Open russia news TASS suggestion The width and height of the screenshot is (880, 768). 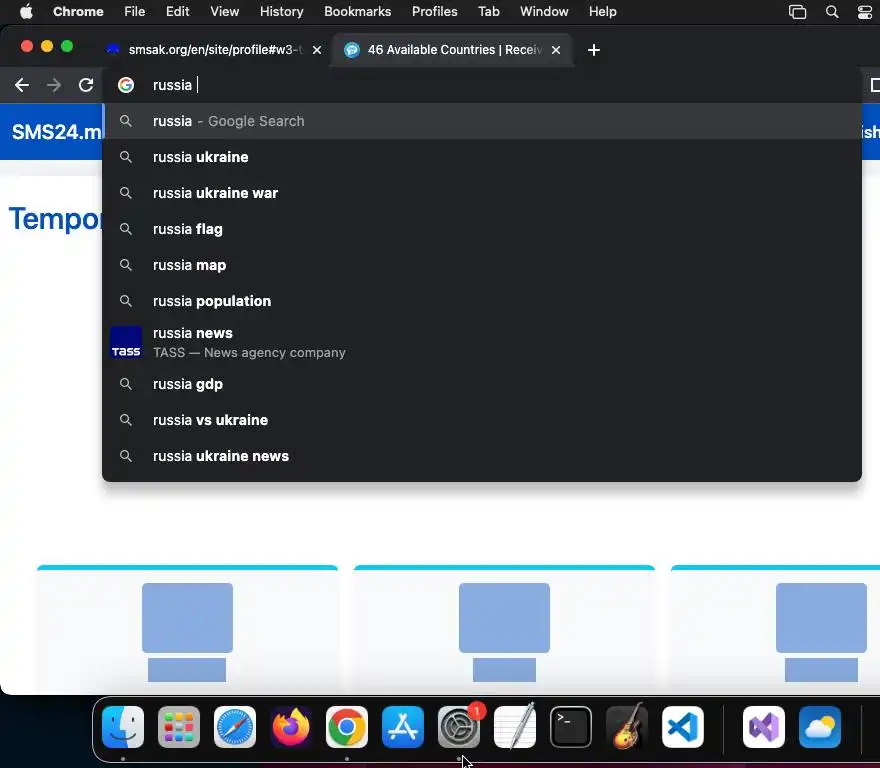click(482, 342)
